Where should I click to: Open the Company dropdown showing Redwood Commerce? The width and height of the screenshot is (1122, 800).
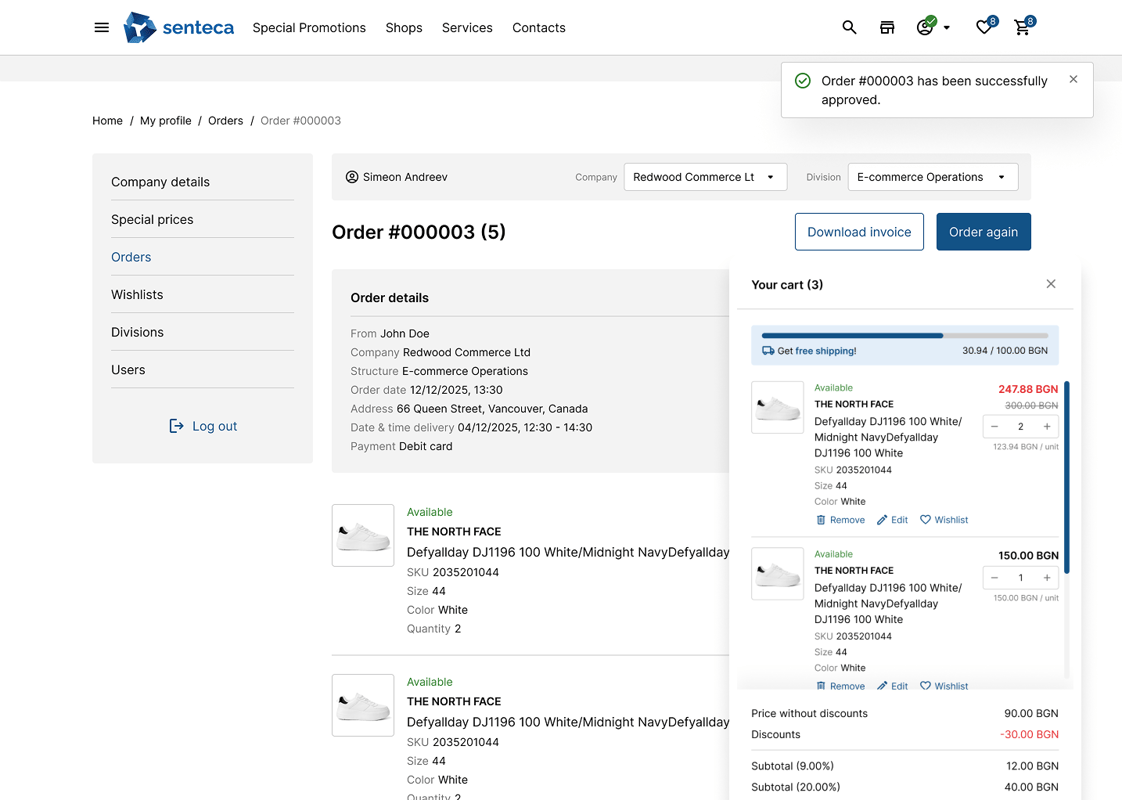click(703, 176)
